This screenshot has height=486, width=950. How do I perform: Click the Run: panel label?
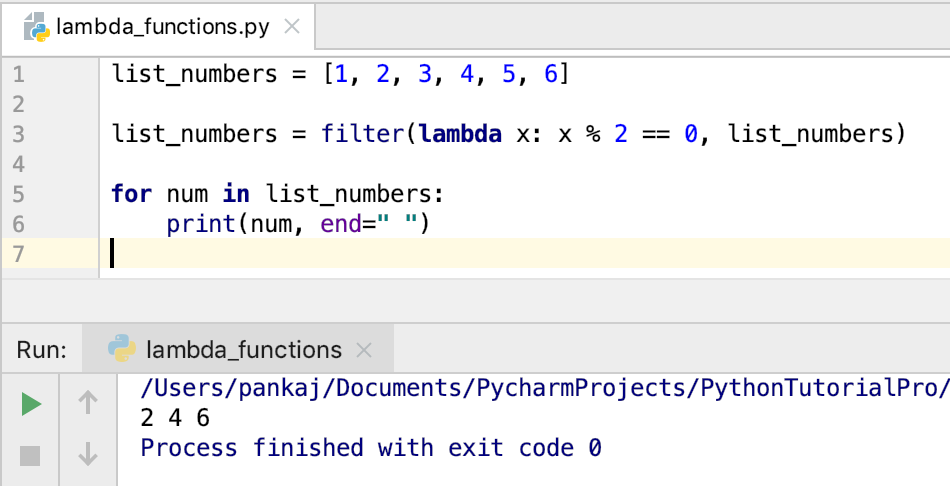click(x=42, y=350)
